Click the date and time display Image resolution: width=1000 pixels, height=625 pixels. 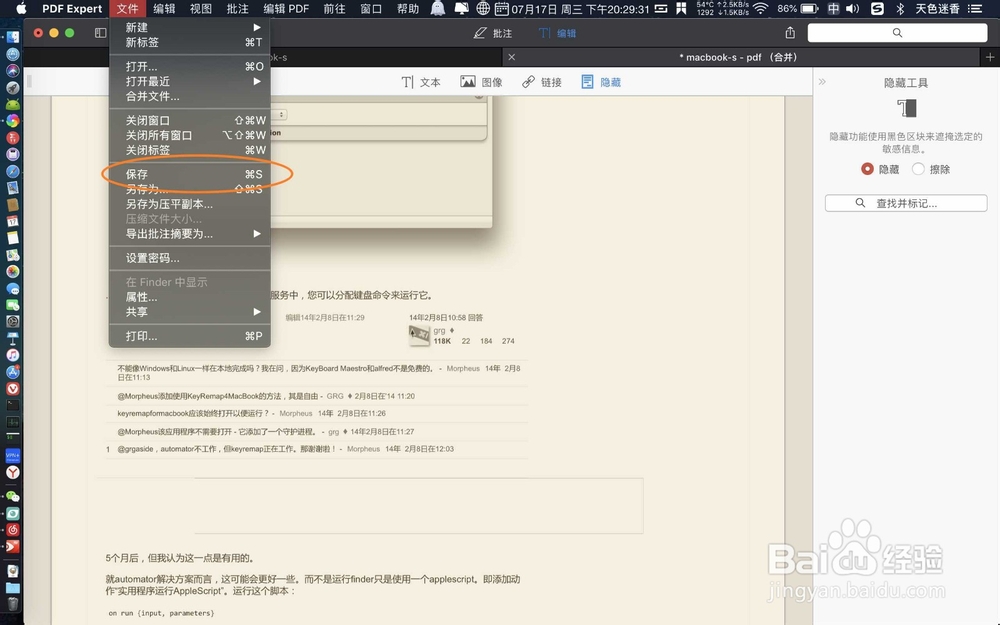[580, 8]
